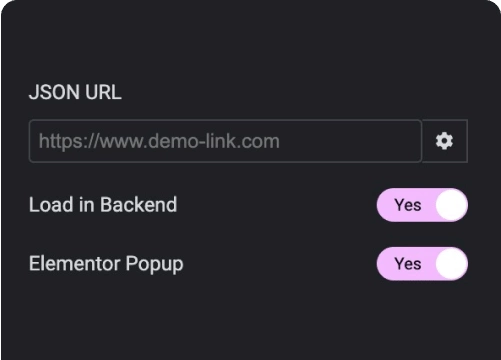Disable Load in Backend option
This screenshot has height=360, width=501.
pyautogui.click(x=422, y=205)
